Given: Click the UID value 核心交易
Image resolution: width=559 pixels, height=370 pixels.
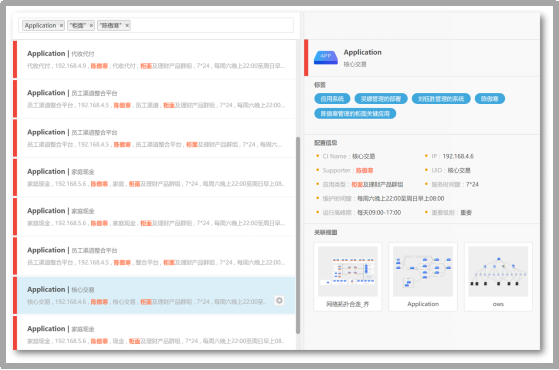Looking at the screenshot, I should coord(459,170).
